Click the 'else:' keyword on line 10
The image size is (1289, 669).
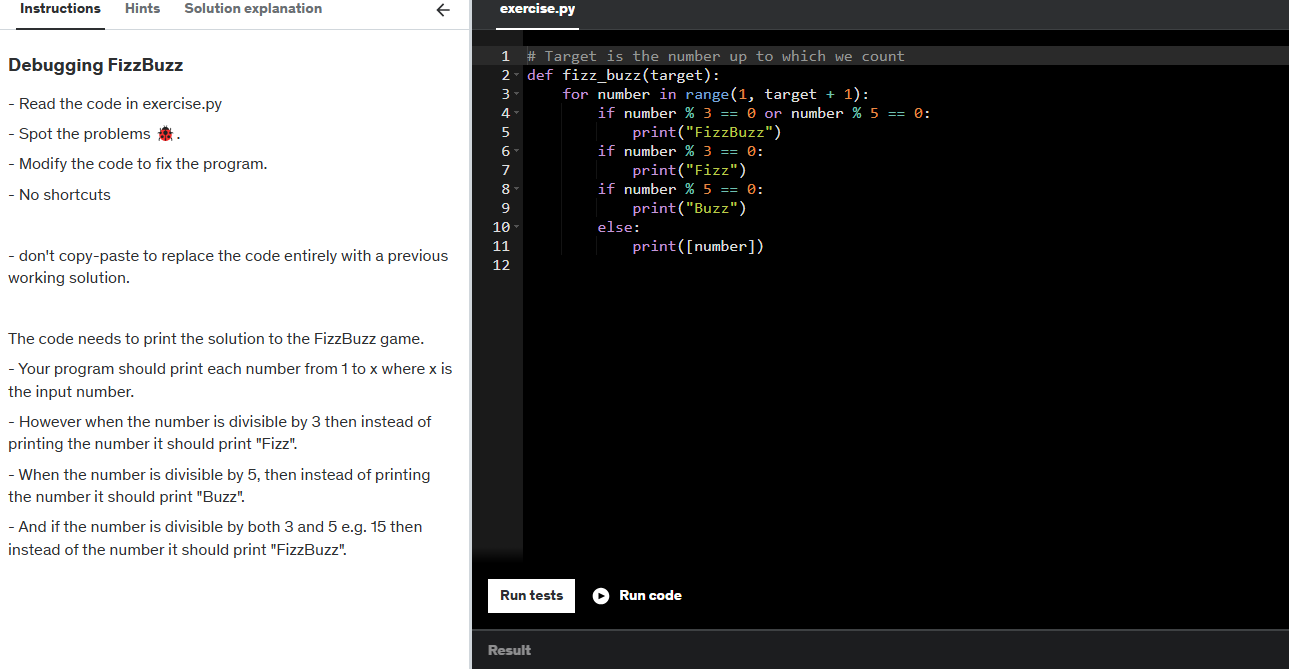pyautogui.click(x=618, y=227)
